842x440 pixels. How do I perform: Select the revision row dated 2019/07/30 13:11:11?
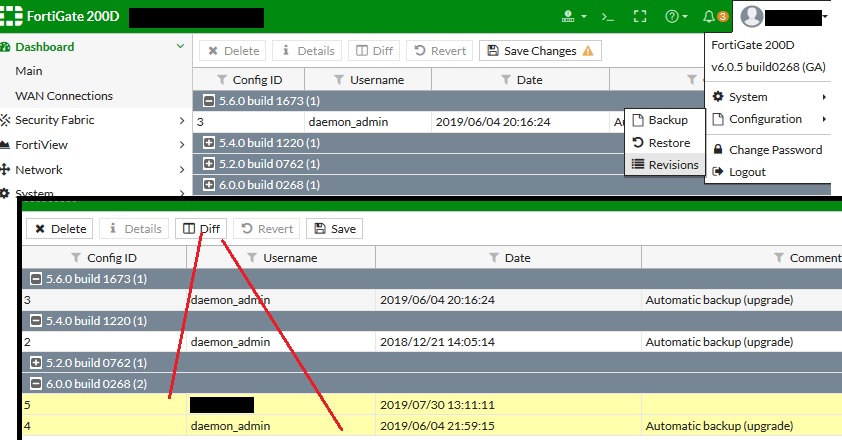[432, 405]
